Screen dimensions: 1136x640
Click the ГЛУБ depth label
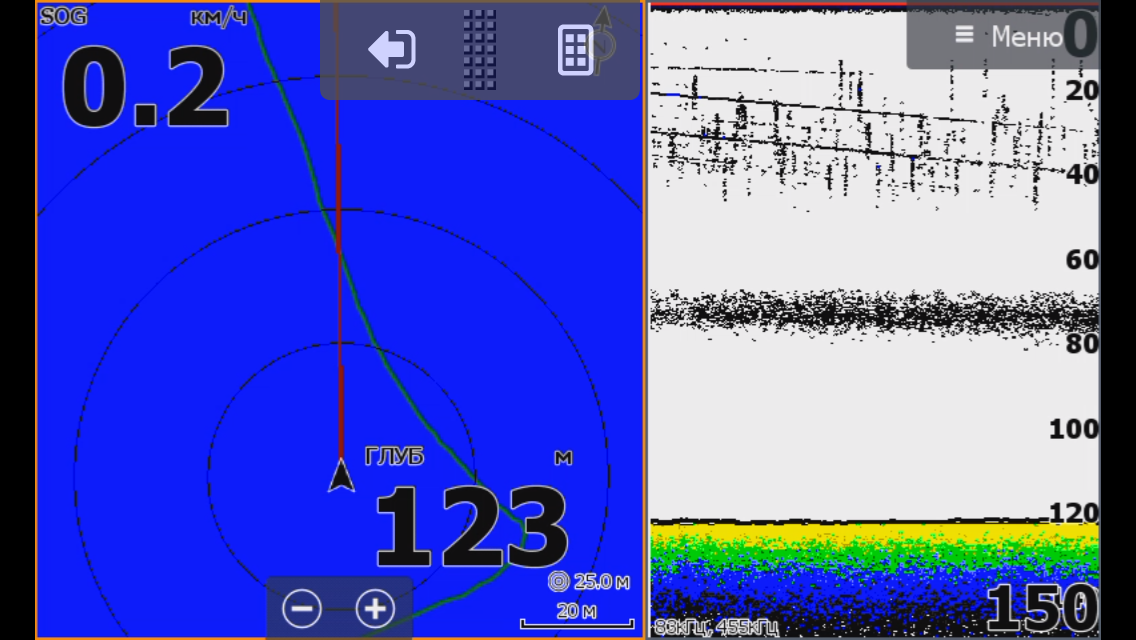[x=394, y=456]
